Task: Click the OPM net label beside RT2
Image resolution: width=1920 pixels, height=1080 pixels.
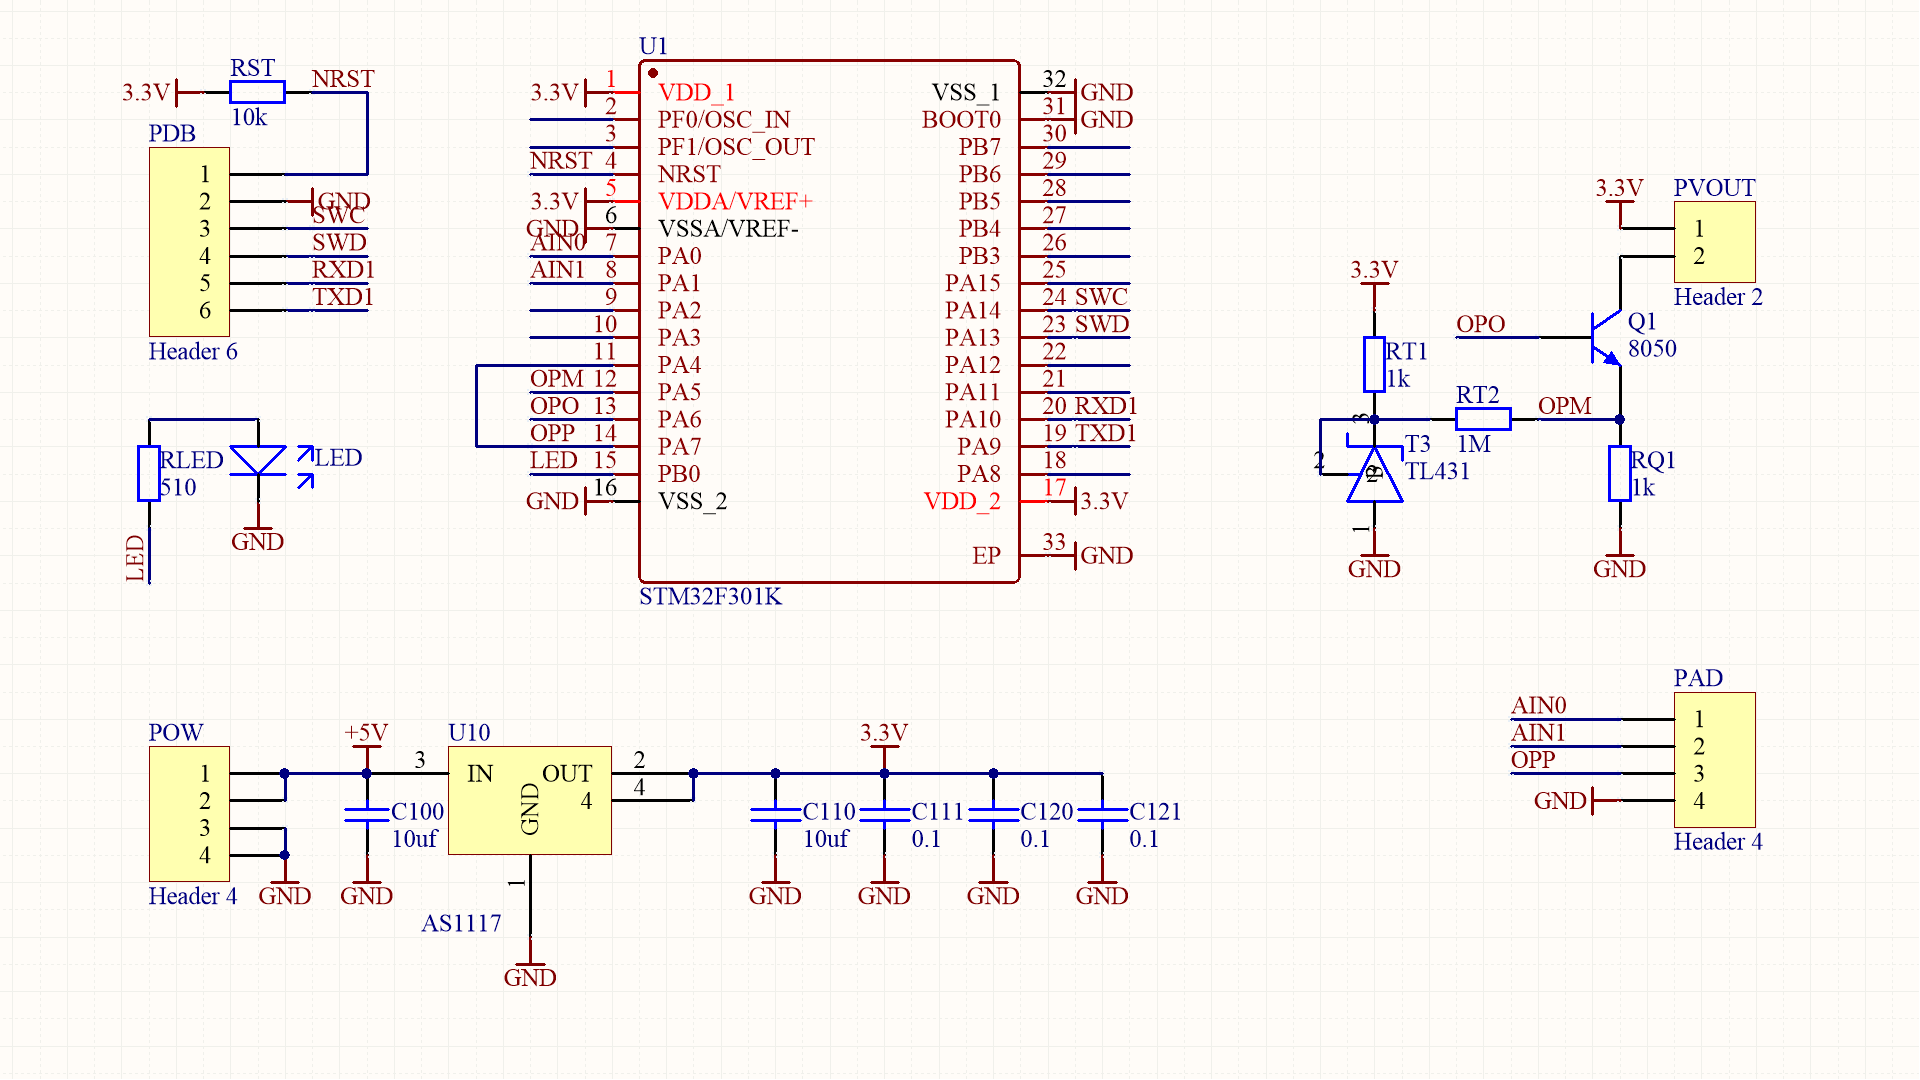Action: [x=1565, y=406]
